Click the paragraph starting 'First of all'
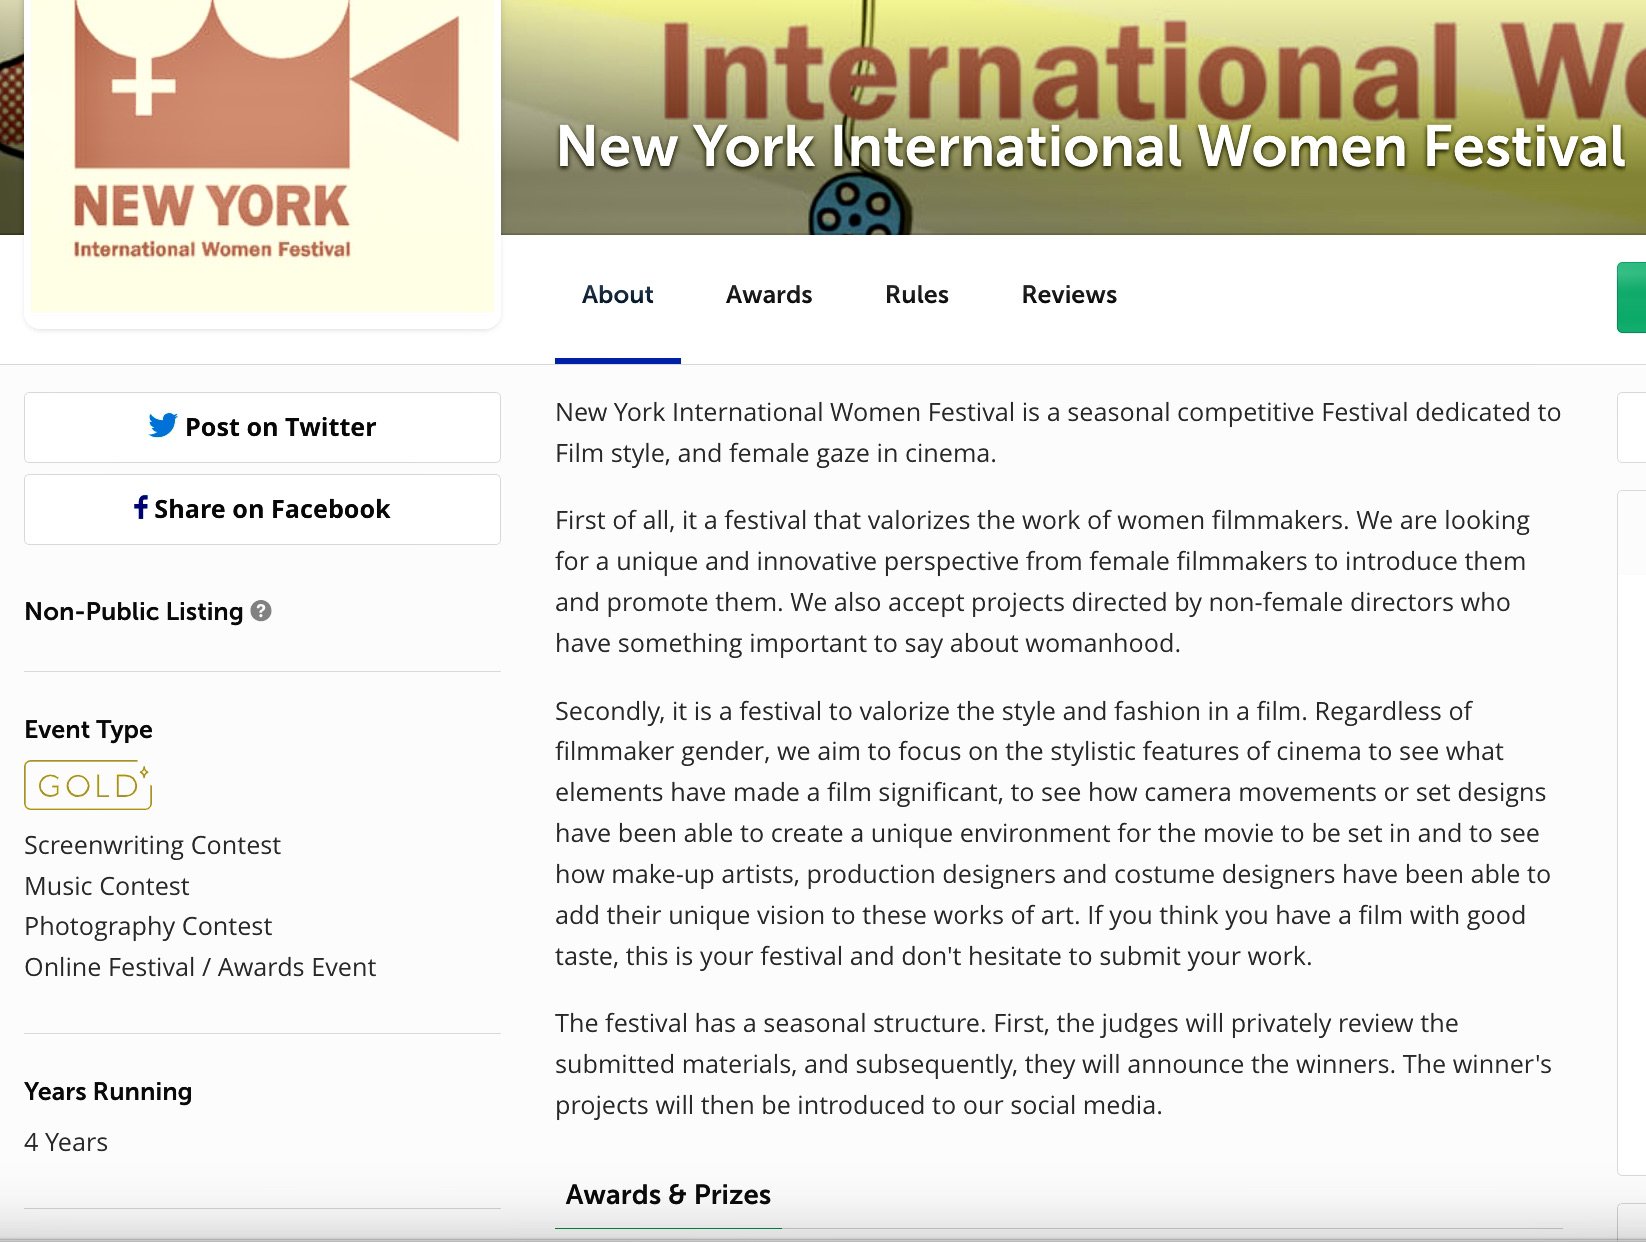 point(1043,581)
